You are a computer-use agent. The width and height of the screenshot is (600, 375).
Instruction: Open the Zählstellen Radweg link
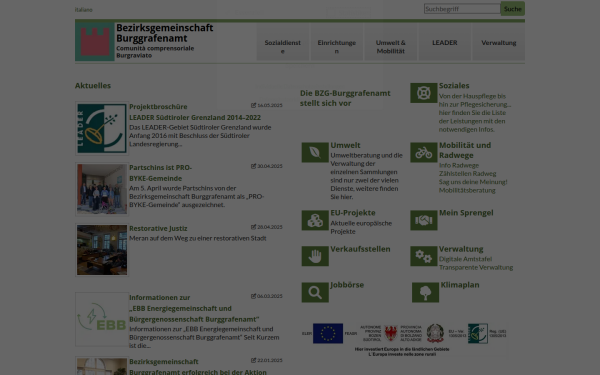pos(467,173)
